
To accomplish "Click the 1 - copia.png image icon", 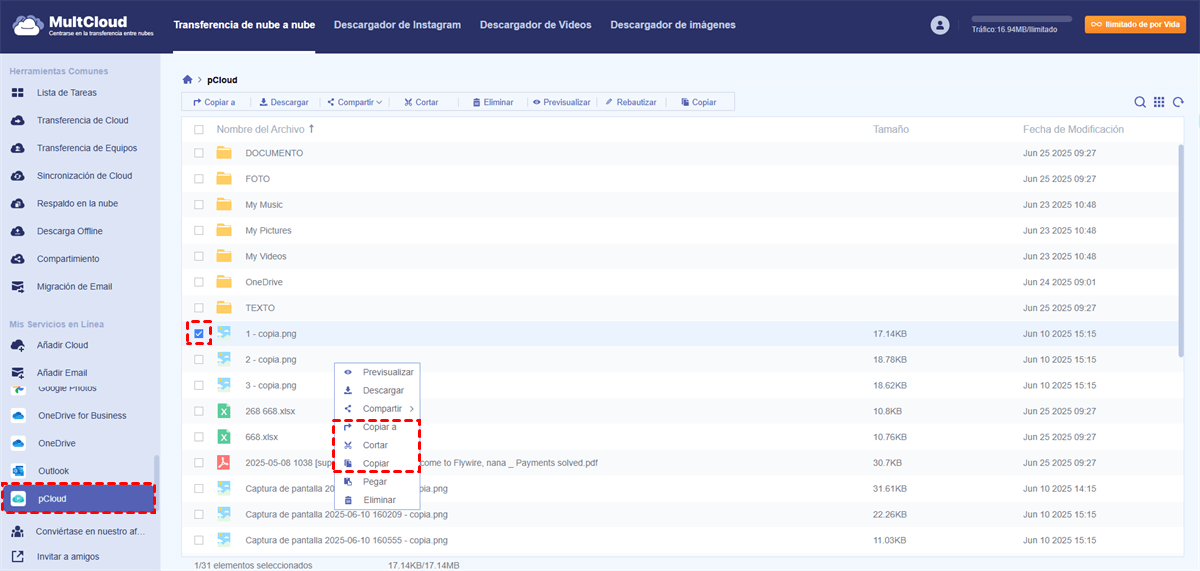I will [x=224, y=333].
